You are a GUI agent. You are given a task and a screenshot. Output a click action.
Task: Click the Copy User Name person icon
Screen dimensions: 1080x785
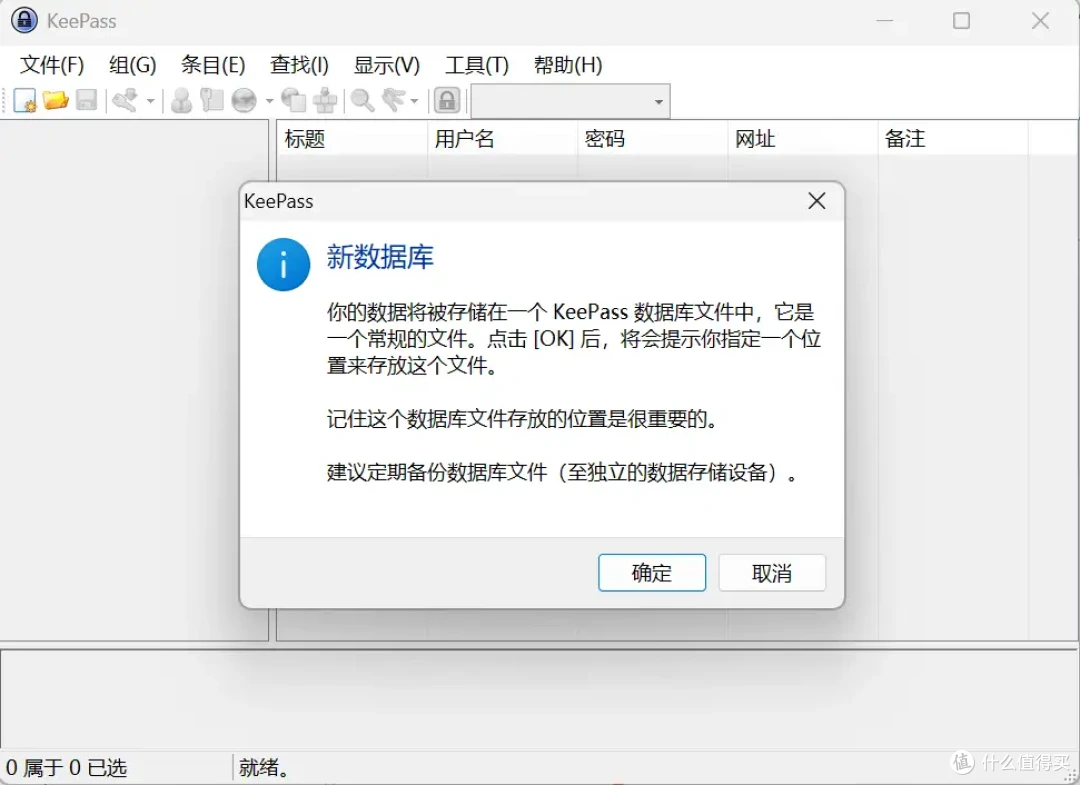click(x=181, y=101)
